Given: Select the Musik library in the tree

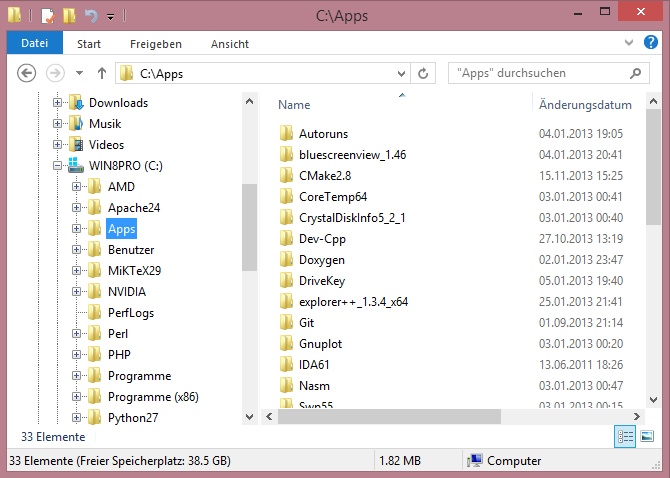Looking at the screenshot, I should click(105, 124).
